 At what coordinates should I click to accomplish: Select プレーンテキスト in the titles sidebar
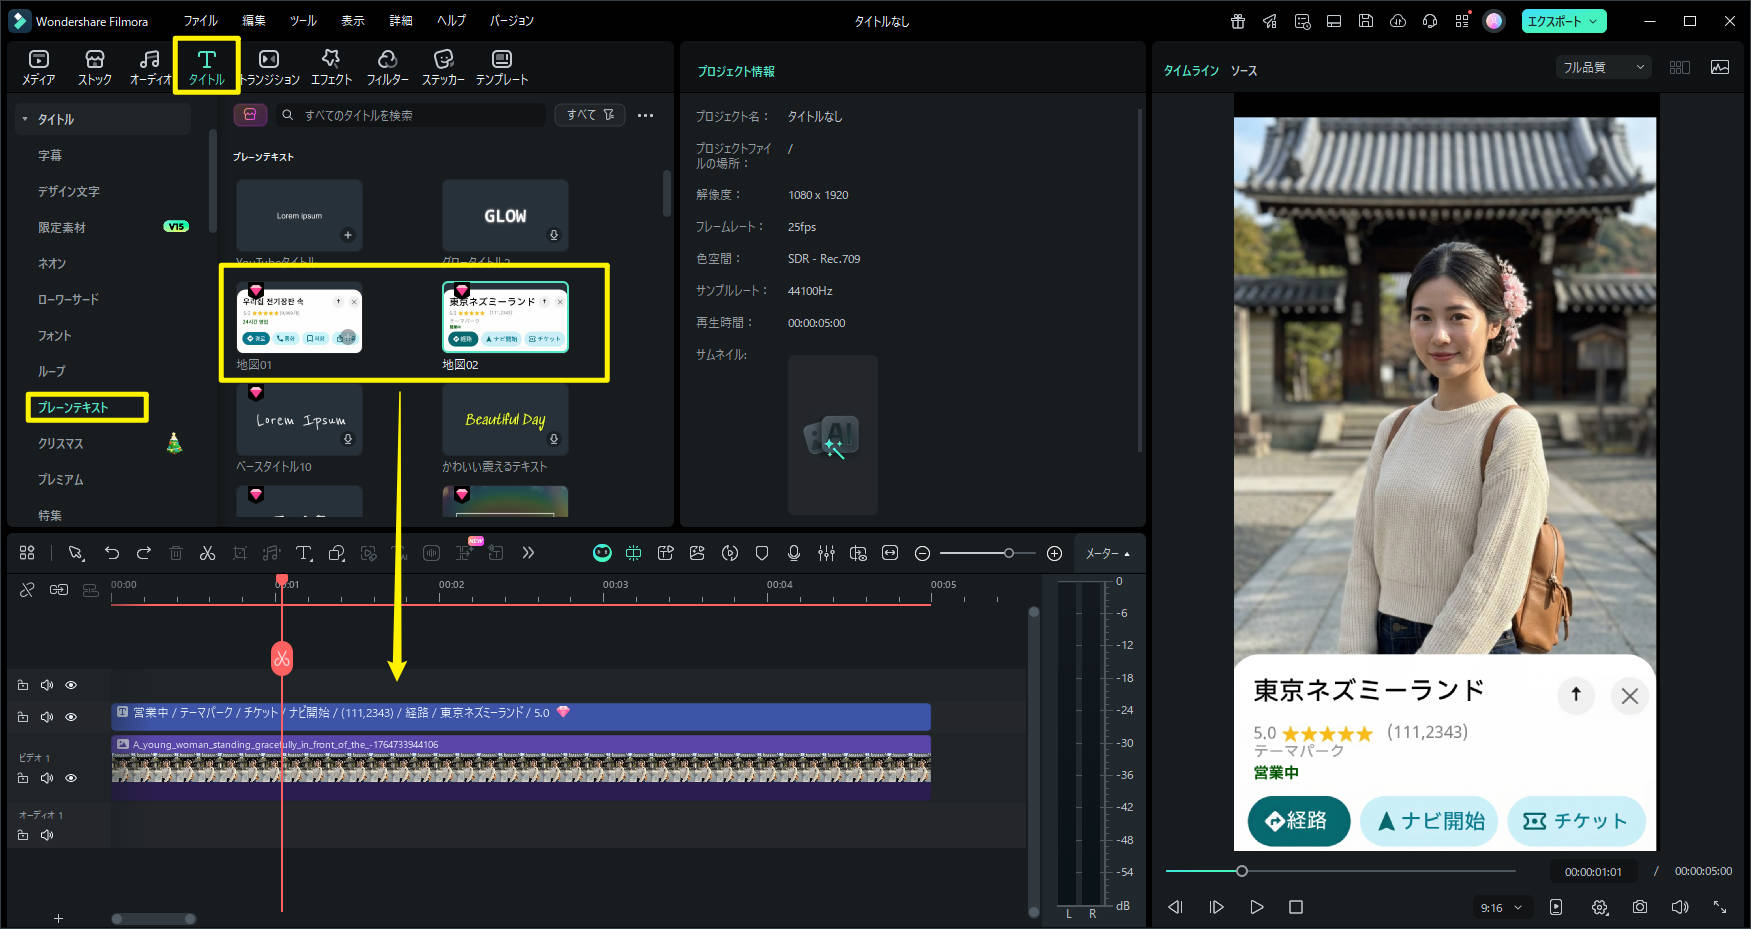click(86, 407)
